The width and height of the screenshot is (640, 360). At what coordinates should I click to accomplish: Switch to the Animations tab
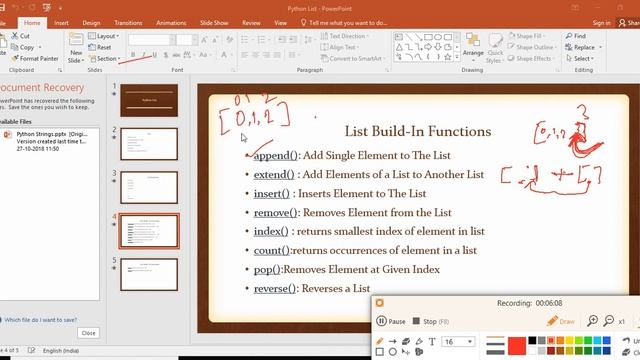171,23
